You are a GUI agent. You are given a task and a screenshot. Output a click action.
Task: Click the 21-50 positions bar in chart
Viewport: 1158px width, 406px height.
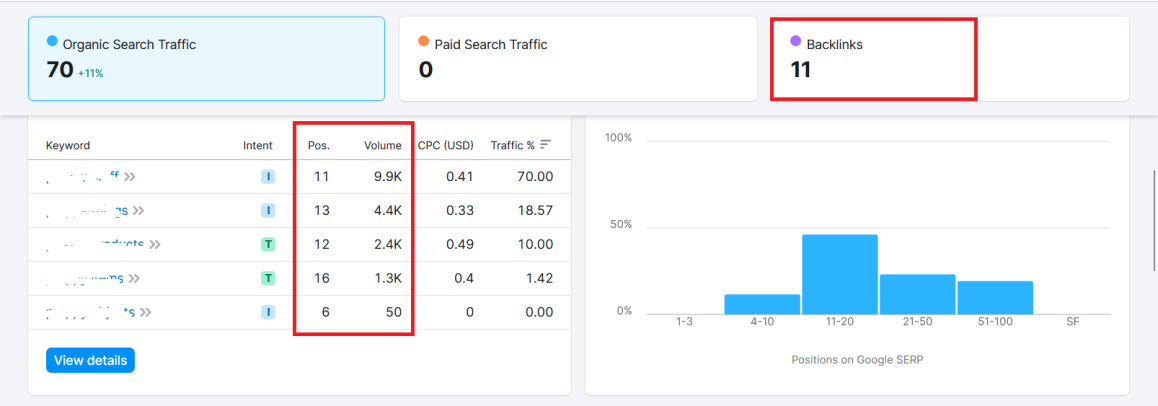point(917,295)
